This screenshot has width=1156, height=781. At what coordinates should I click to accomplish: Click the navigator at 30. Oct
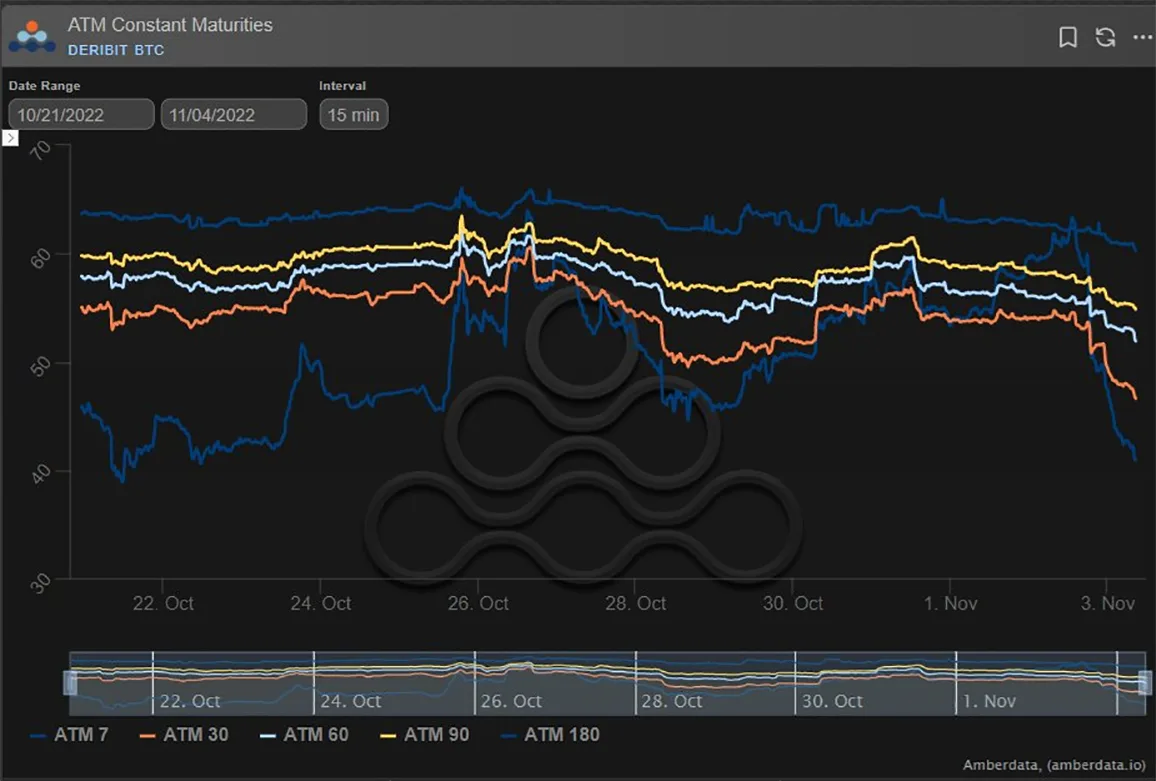(x=832, y=701)
